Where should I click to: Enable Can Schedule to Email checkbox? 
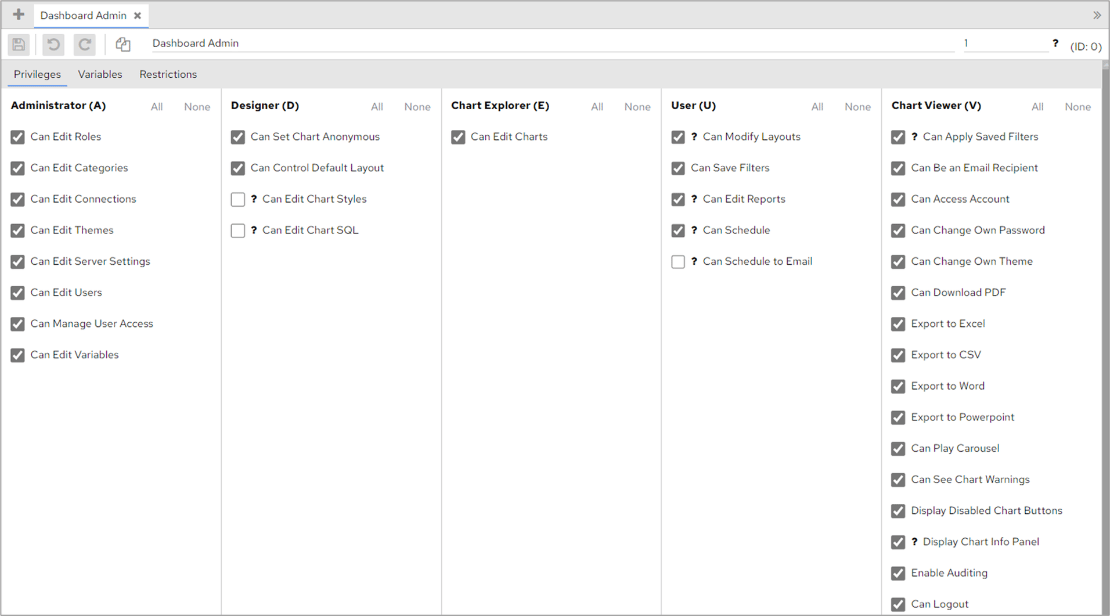(678, 262)
